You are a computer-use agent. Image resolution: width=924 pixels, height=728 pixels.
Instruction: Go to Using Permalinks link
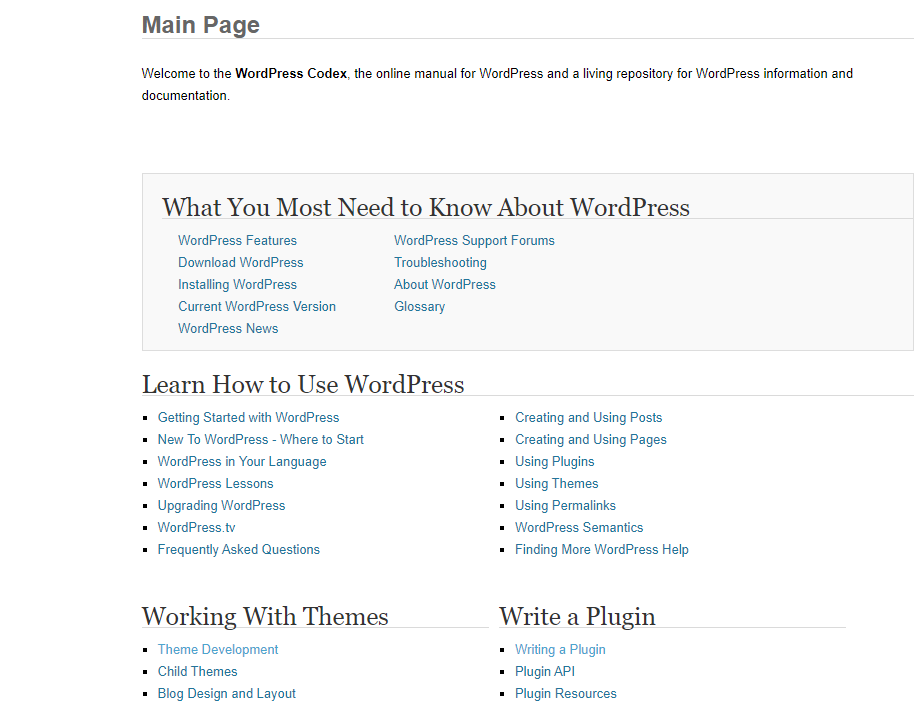pyautogui.click(x=566, y=506)
